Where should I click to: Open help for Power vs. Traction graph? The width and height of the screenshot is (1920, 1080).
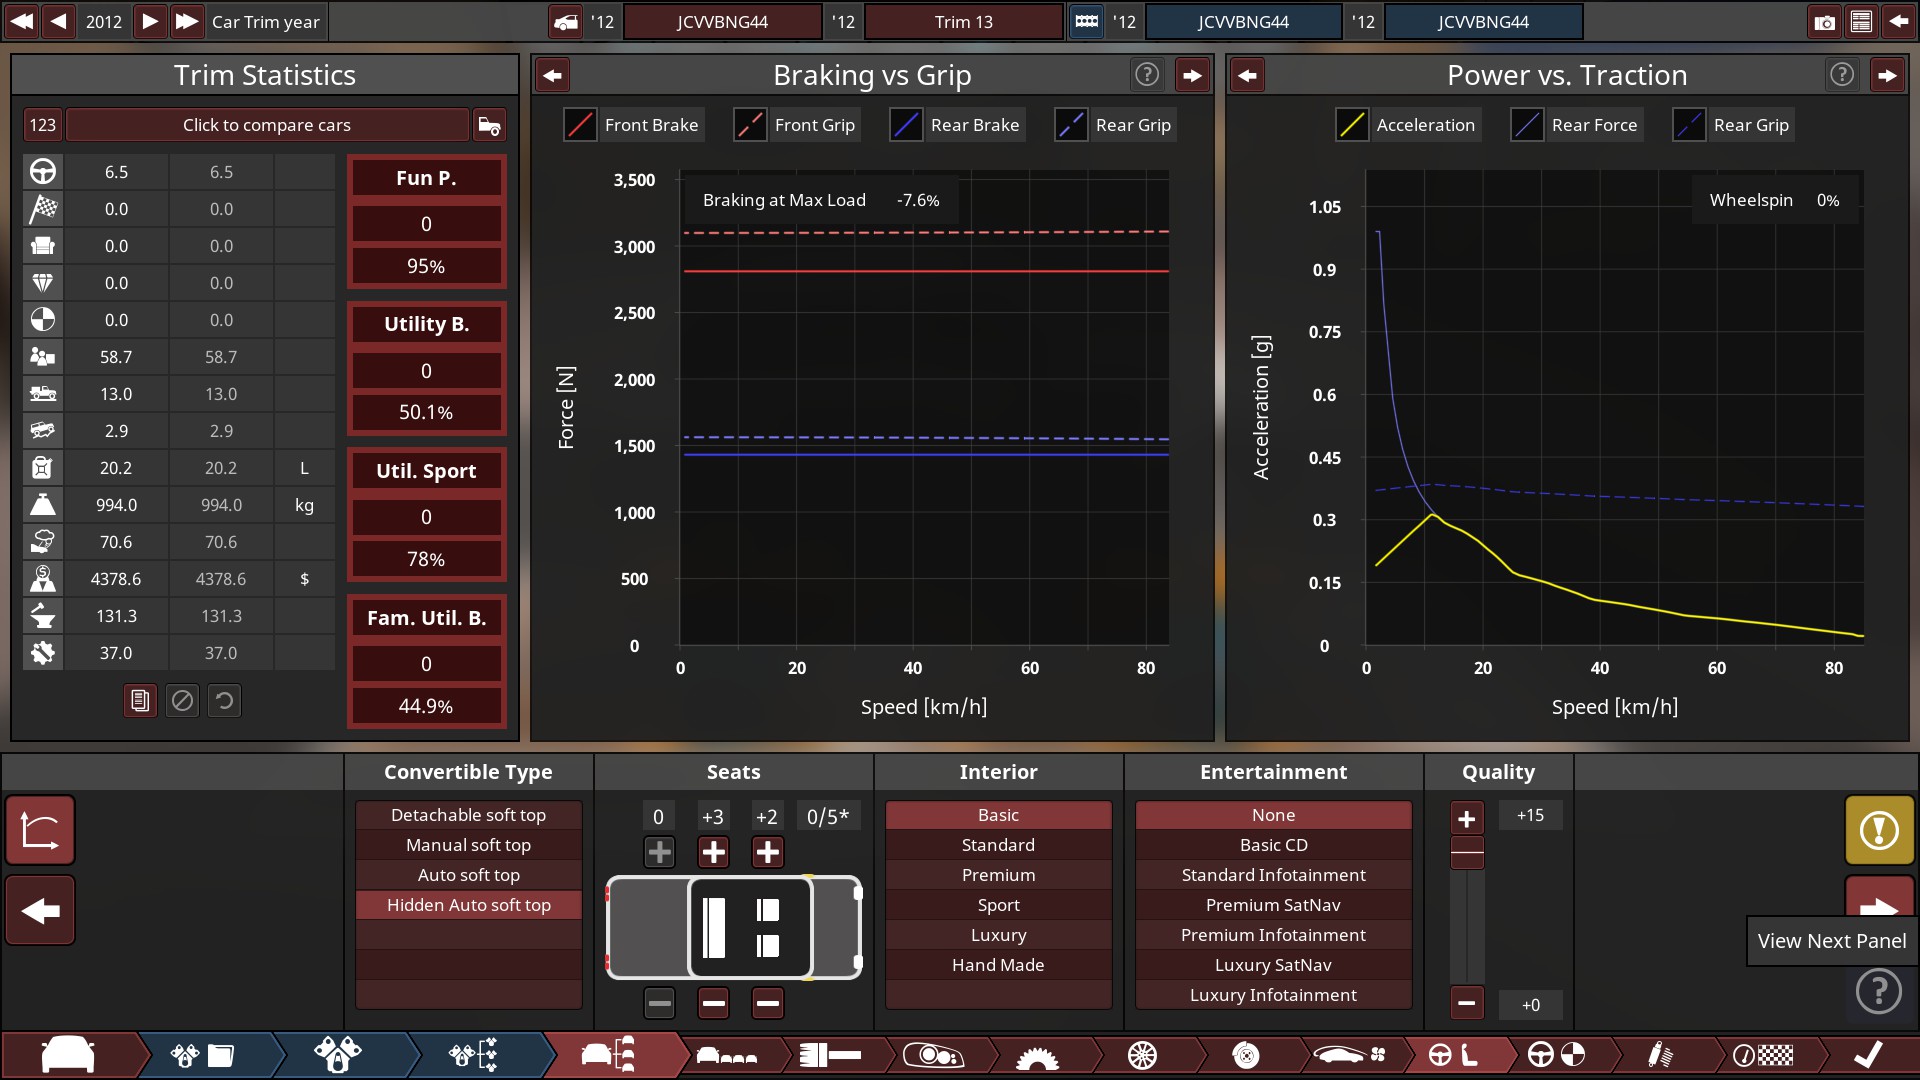1842,75
